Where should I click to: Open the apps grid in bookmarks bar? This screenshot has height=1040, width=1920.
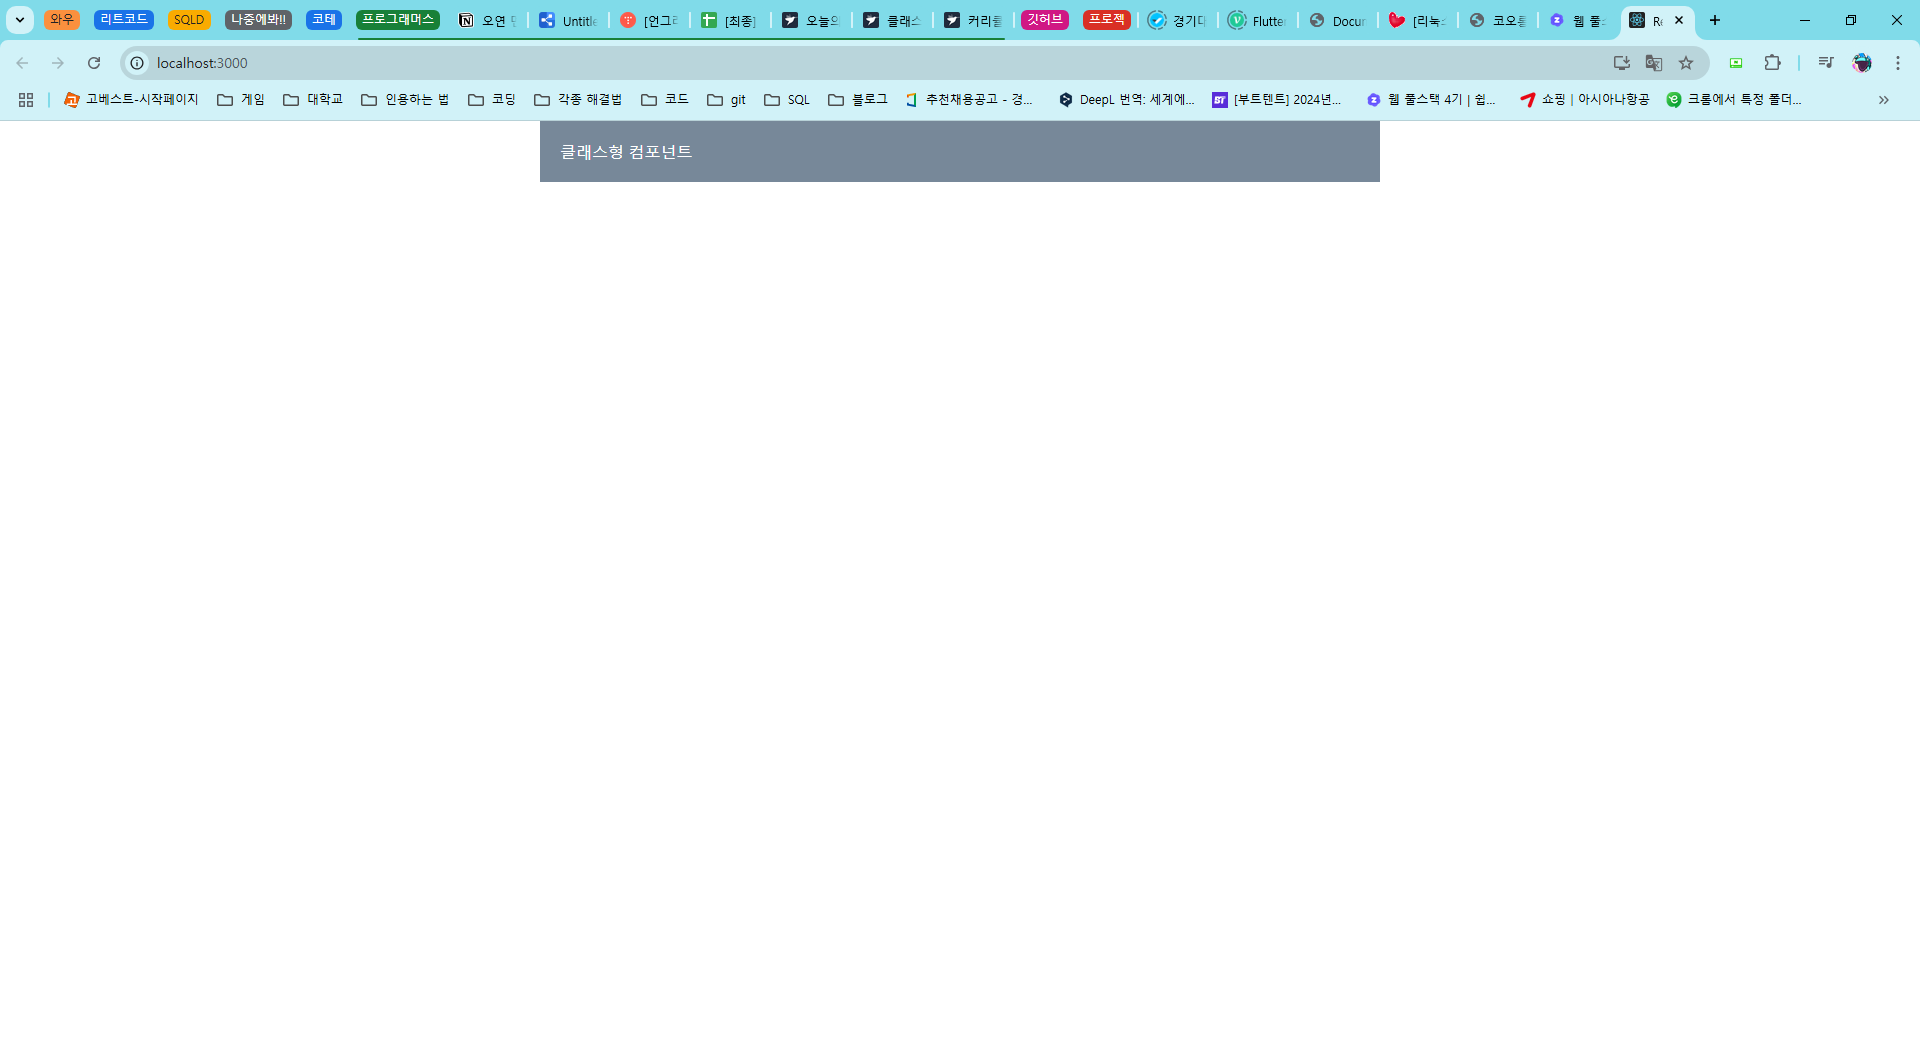click(x=26, y=100)
